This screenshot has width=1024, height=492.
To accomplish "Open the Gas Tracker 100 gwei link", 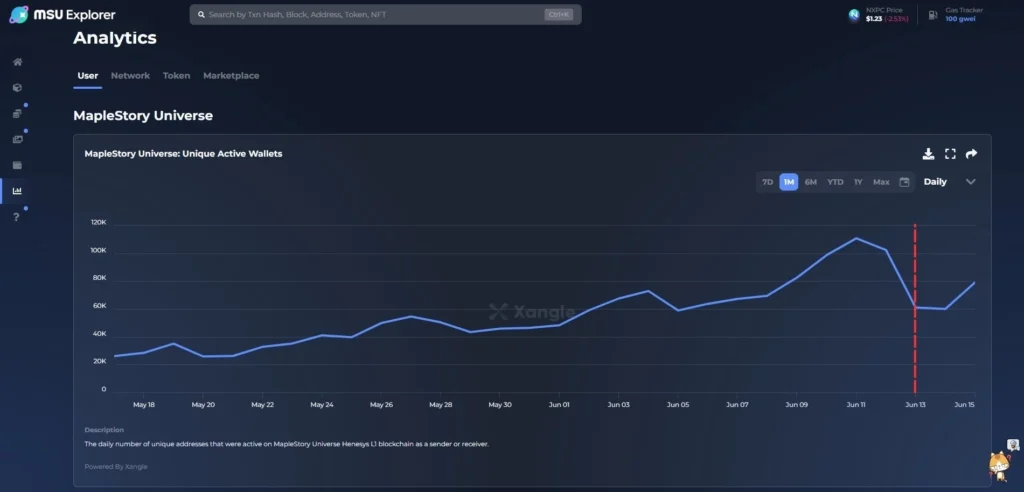I will tap(964, 15).
